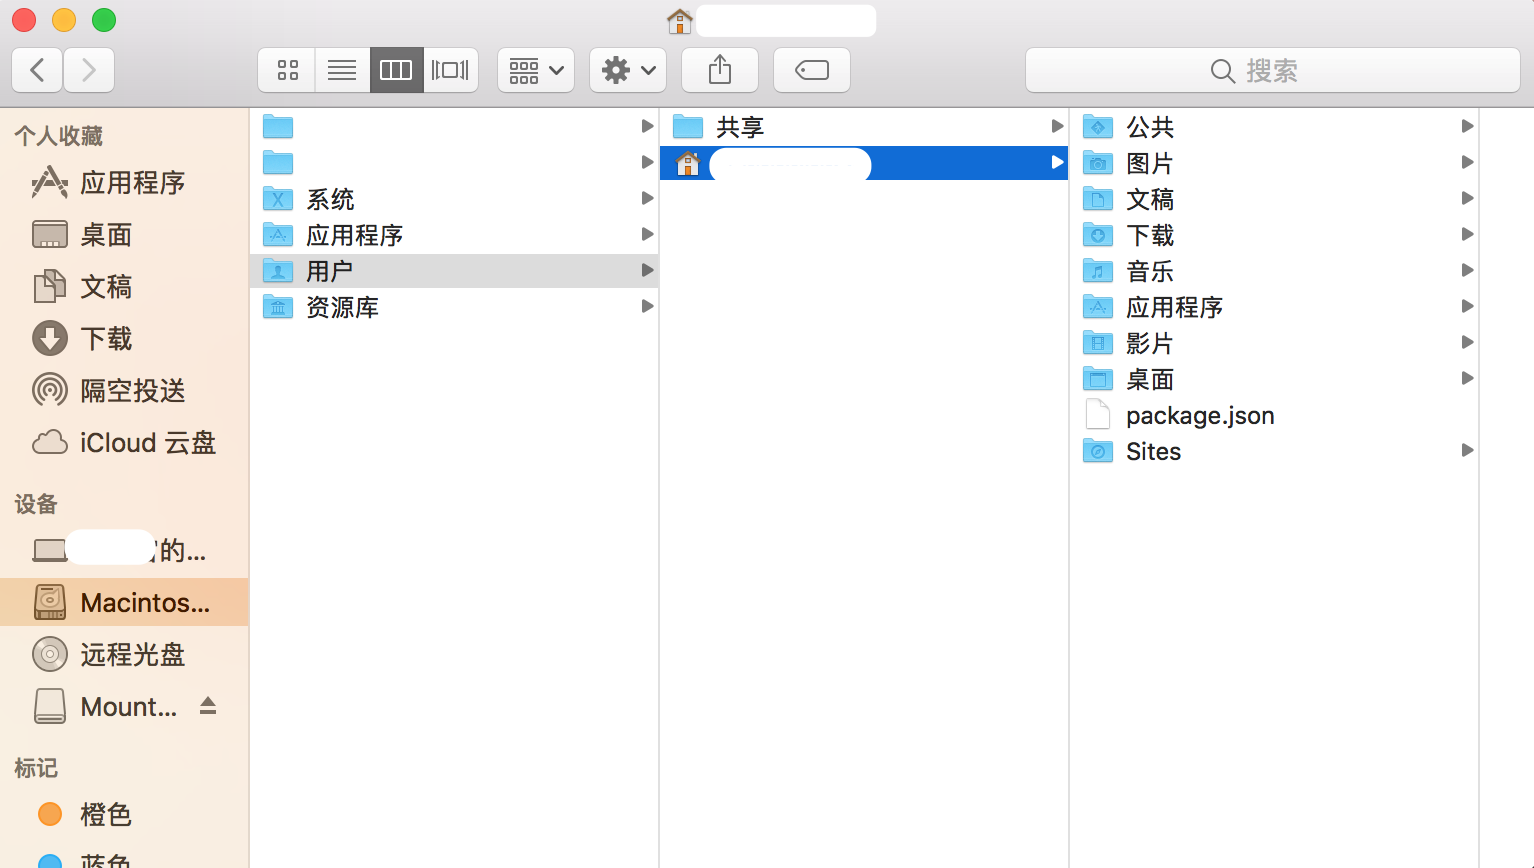Click the 资源库 folder library icon
This screenshot has height=868, width=1534.
coord(278,307)
